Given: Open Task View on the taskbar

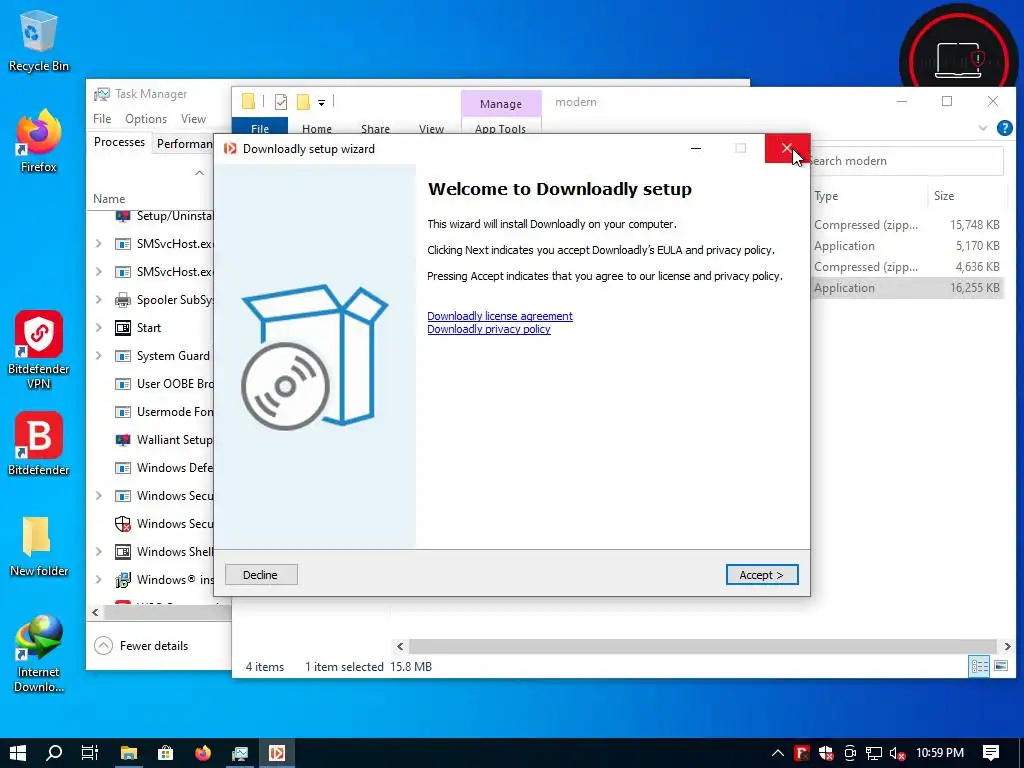Looking at the screenshot, I should coord(90,753).
